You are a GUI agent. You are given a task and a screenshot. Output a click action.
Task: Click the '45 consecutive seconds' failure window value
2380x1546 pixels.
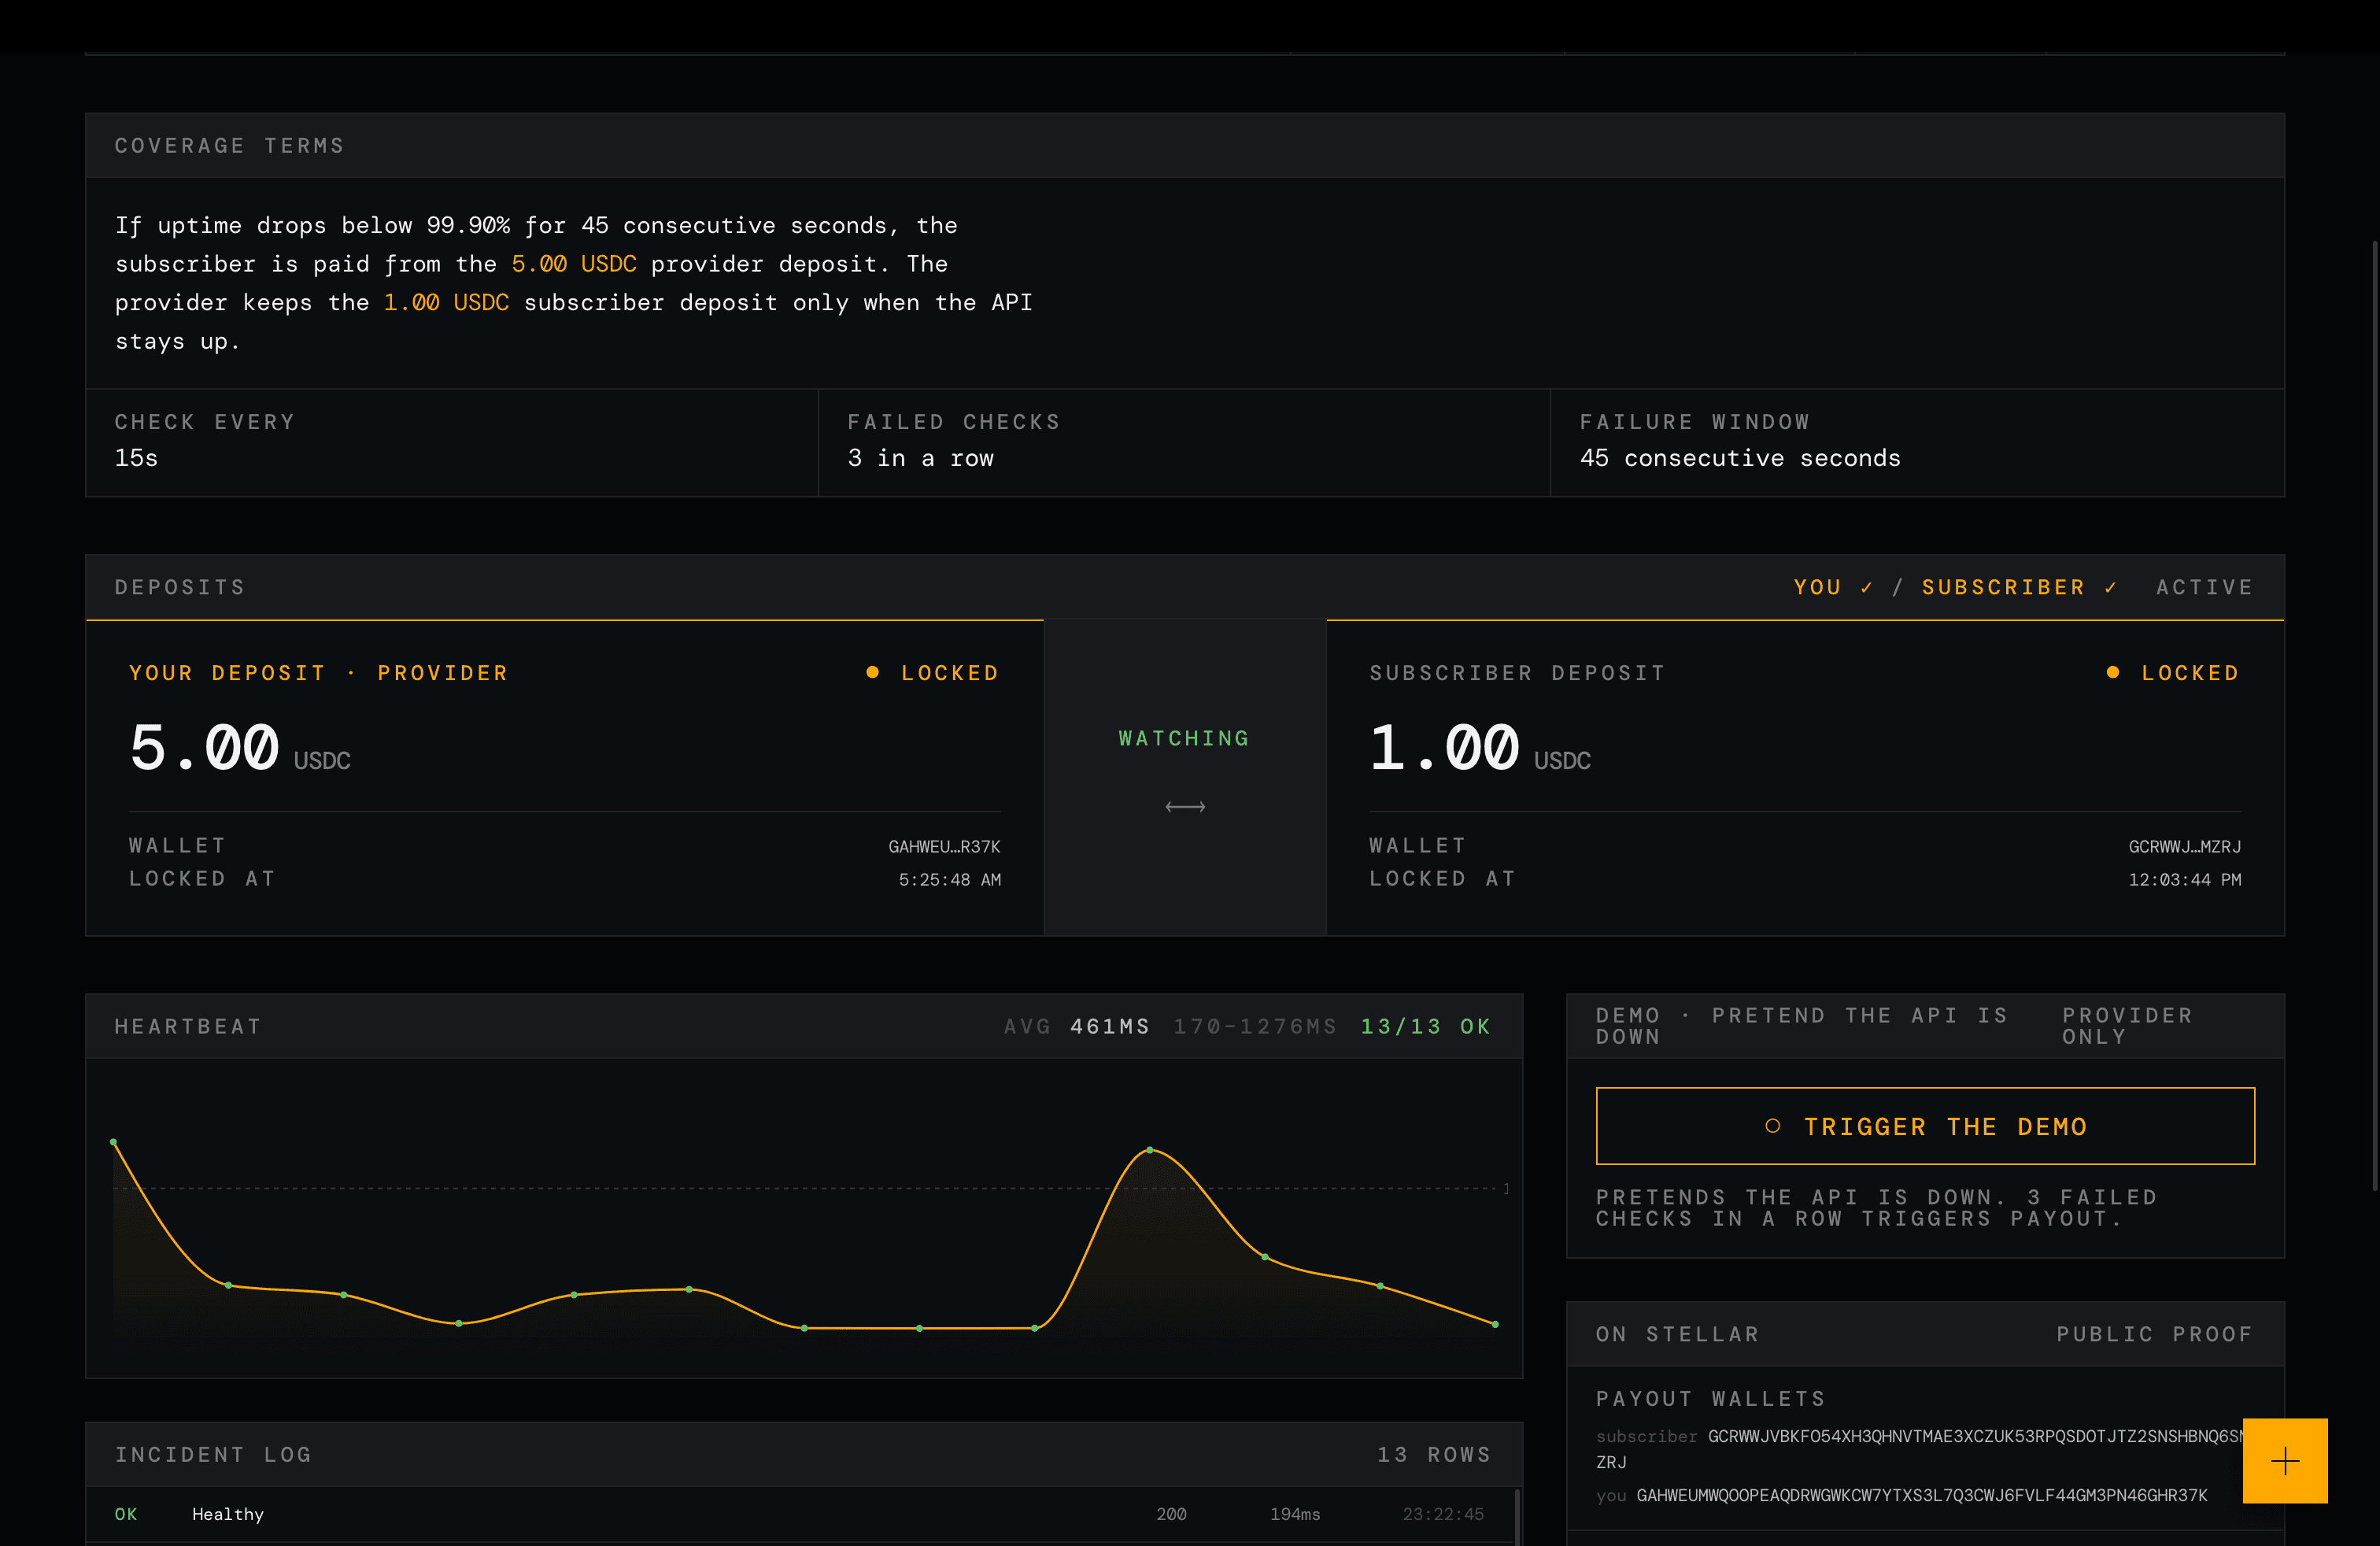[x=1740, y=458]
